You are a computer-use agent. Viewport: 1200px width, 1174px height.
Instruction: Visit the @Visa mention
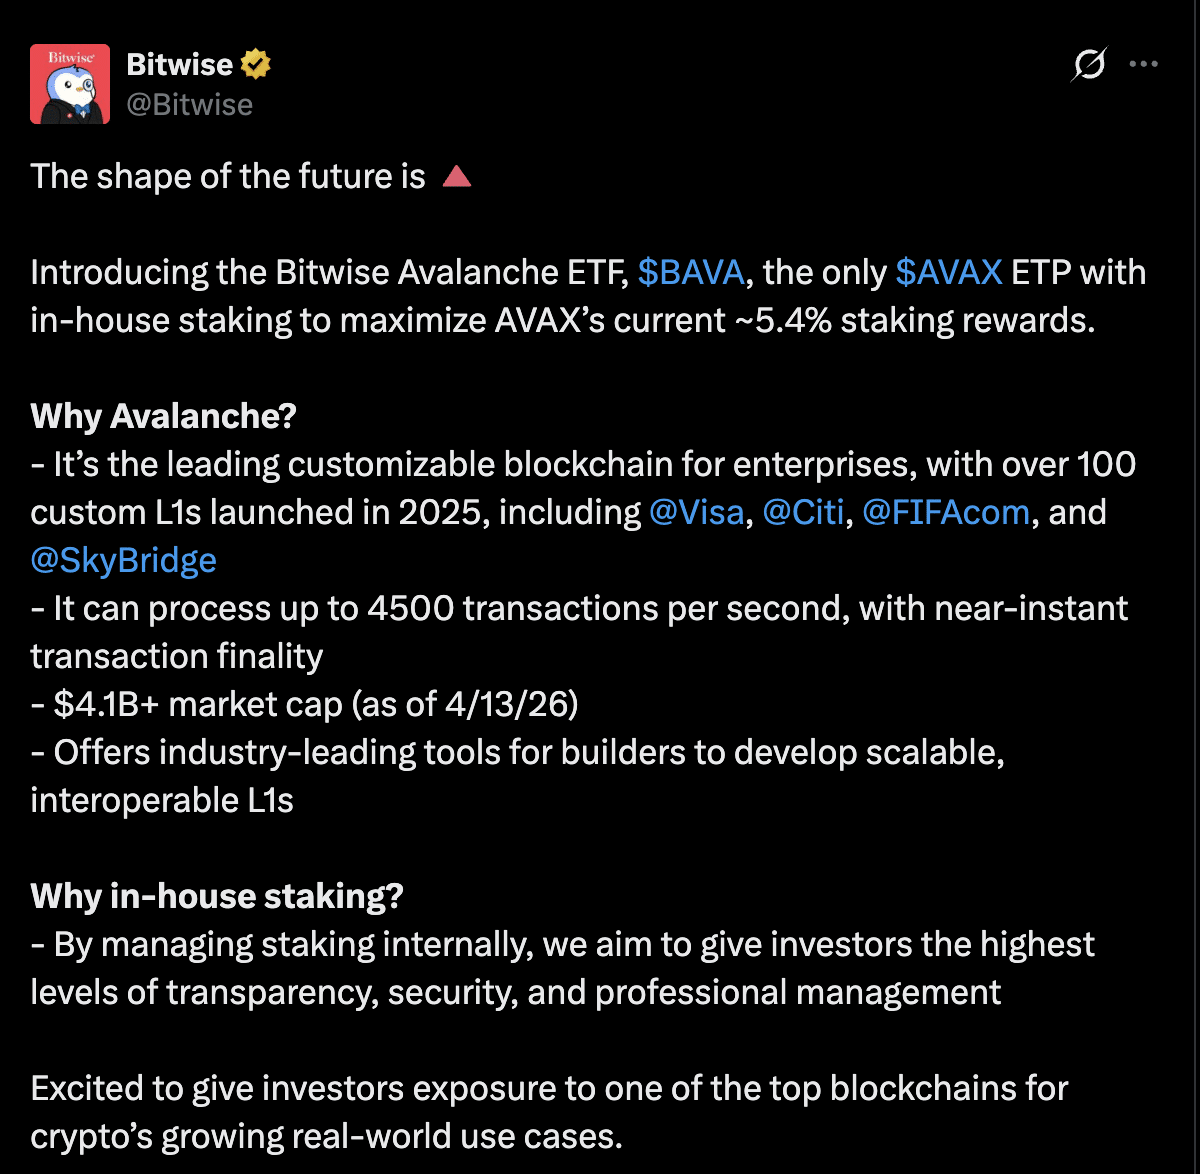(696, 512)
